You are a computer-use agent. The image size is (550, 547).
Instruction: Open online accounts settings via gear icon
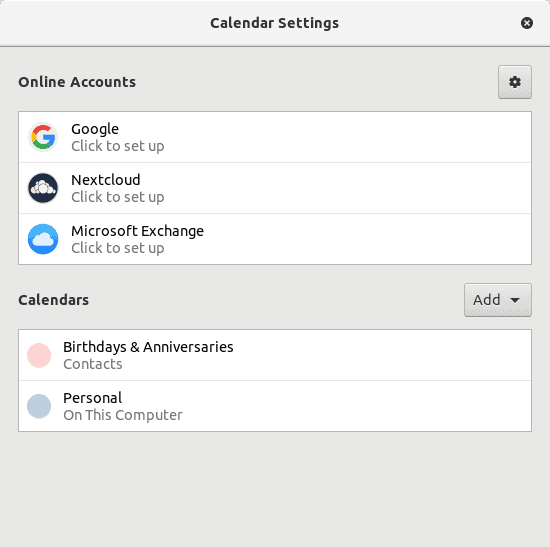(x=515, y=82)
